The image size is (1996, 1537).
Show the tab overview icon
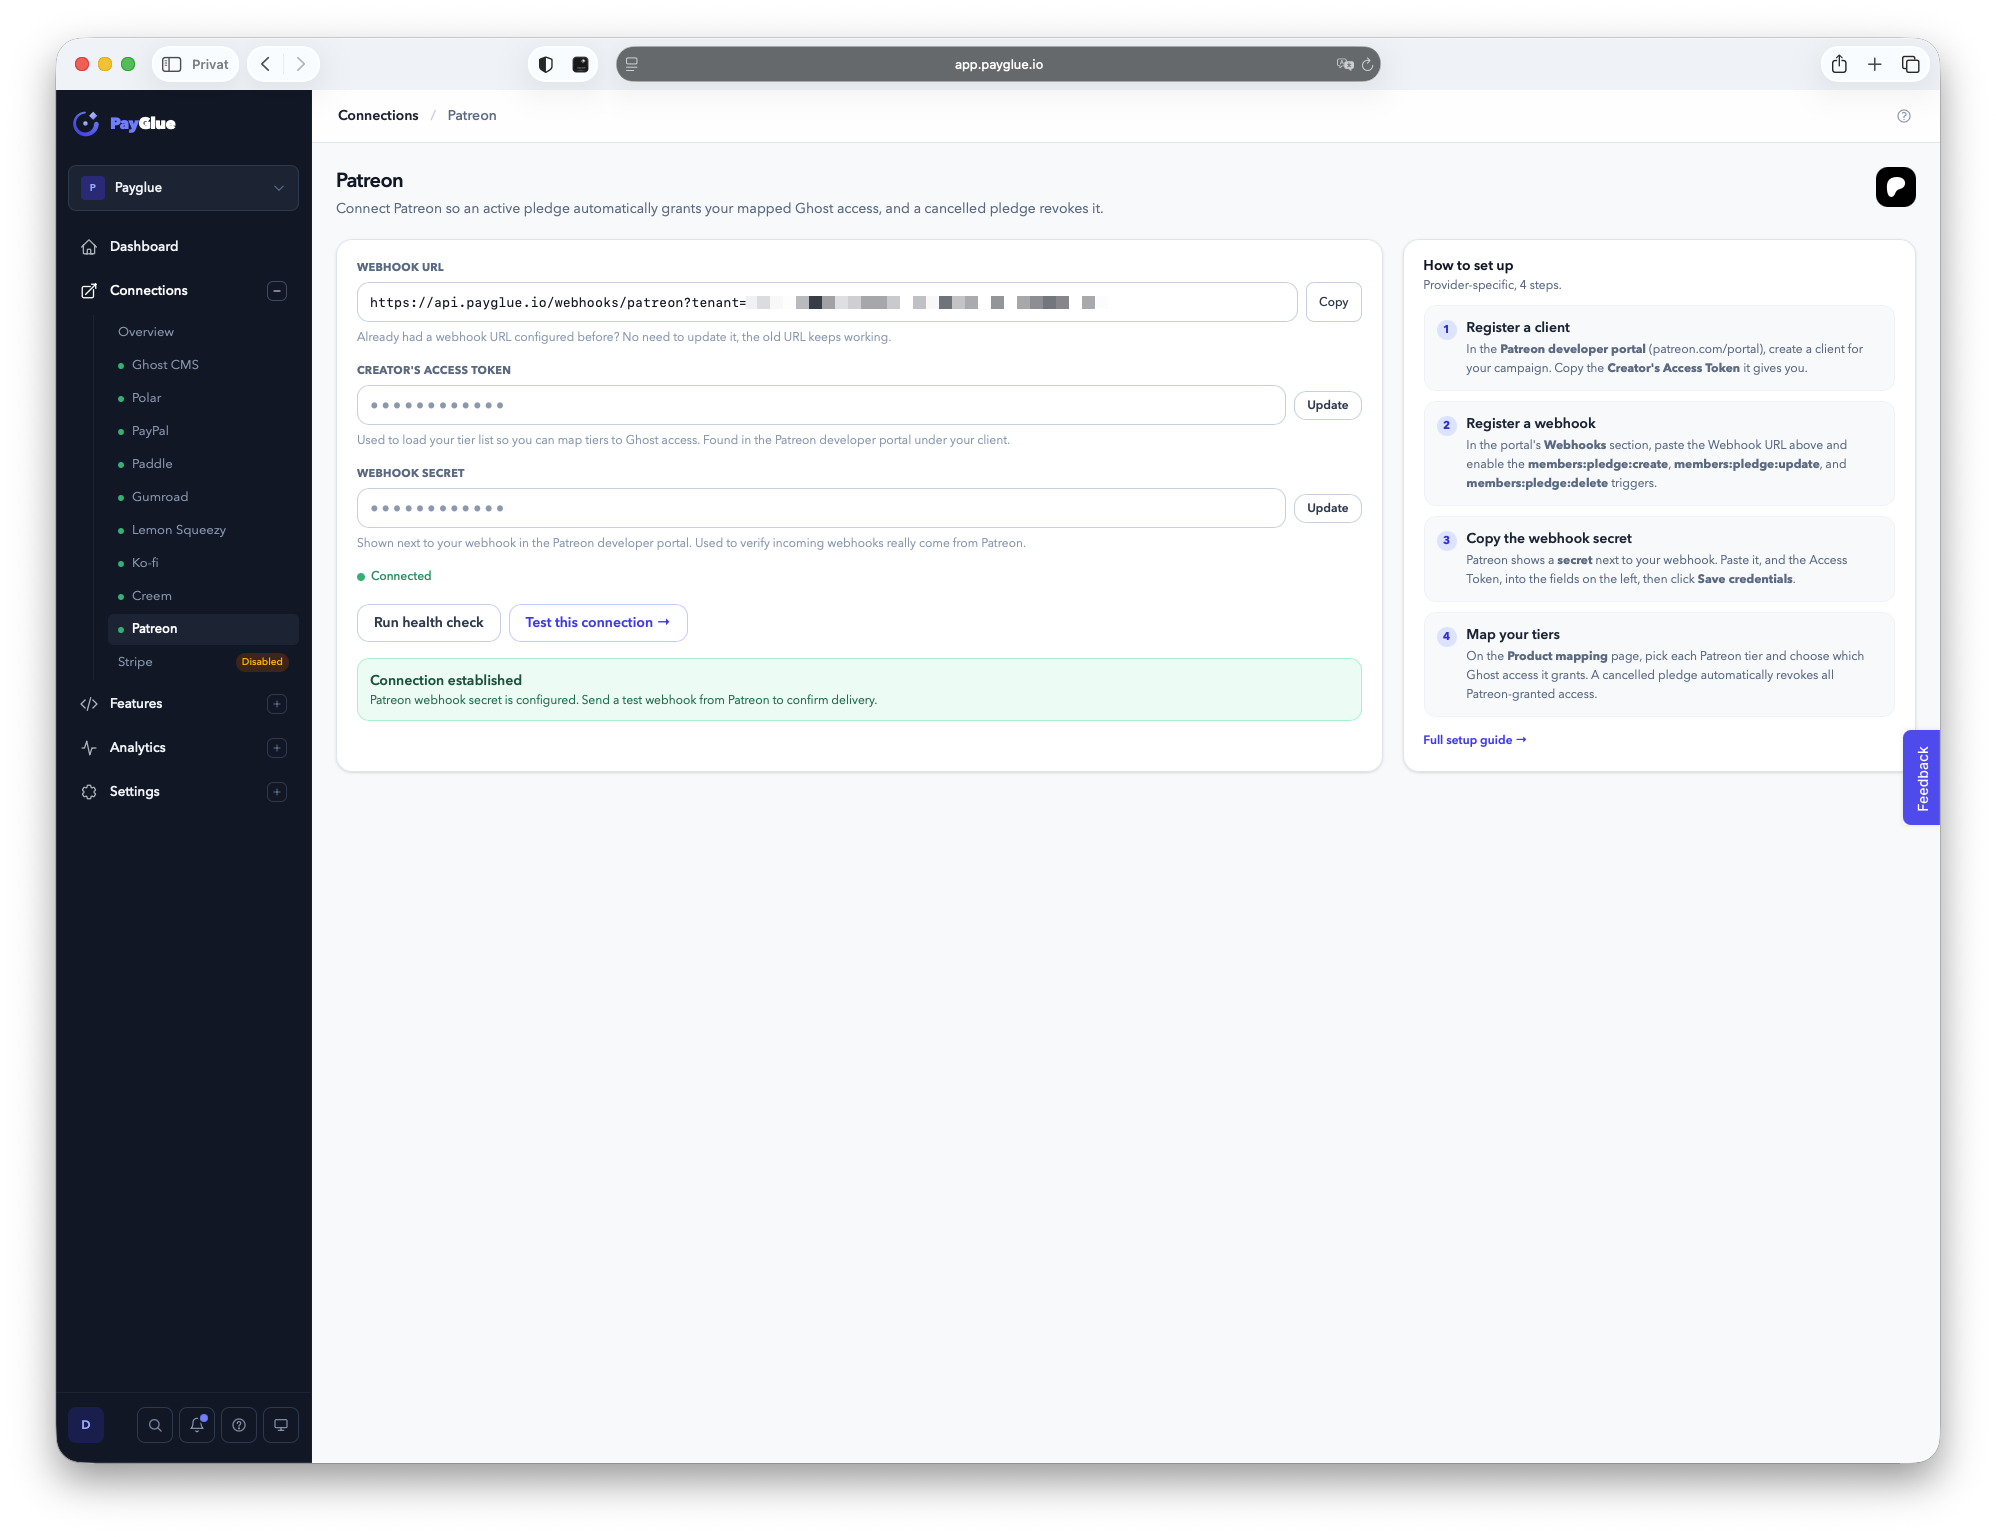(x=1911, y=64)
